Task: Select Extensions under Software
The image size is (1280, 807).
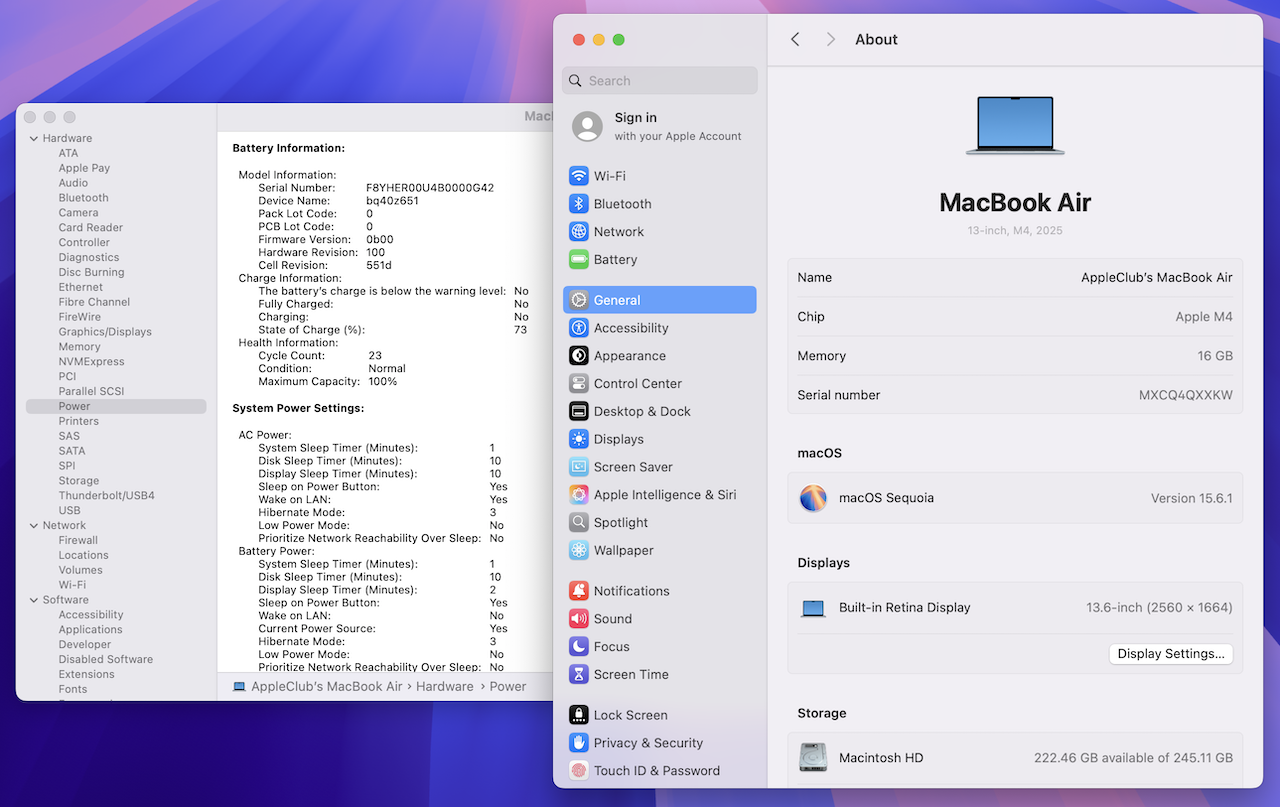Action: (86, 675)
